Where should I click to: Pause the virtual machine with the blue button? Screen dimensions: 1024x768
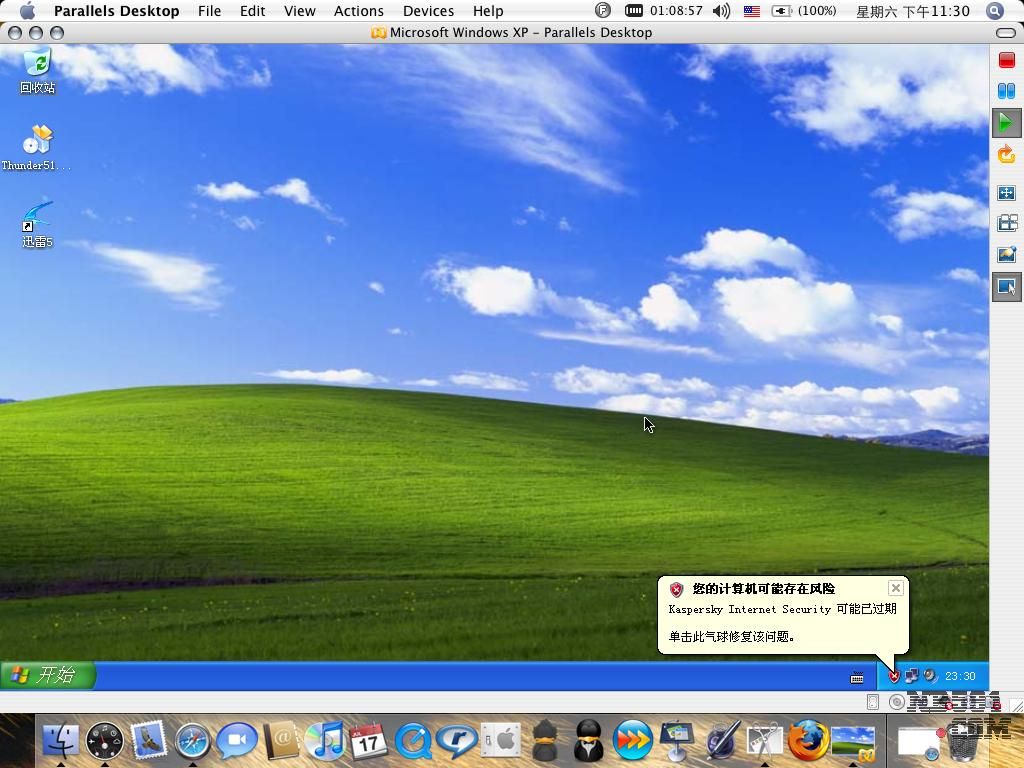[x=1006, y=91]
